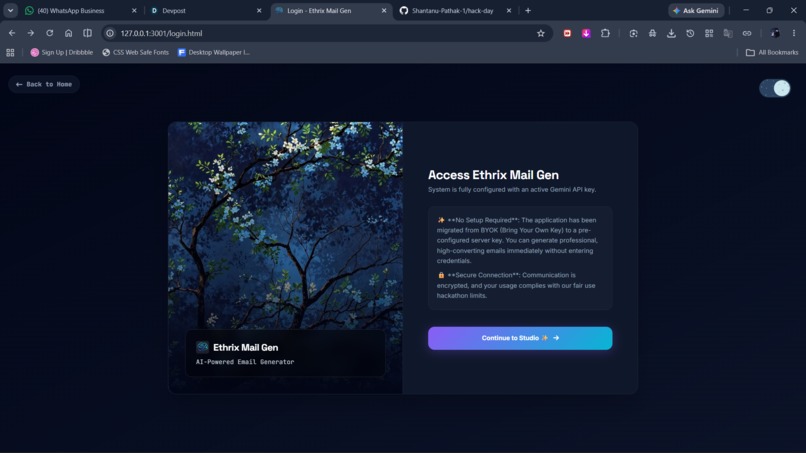This screenshot has height=453, width=806.
Task: Open Desktop Wallpaper bookmark
Action: pos(213,52)
